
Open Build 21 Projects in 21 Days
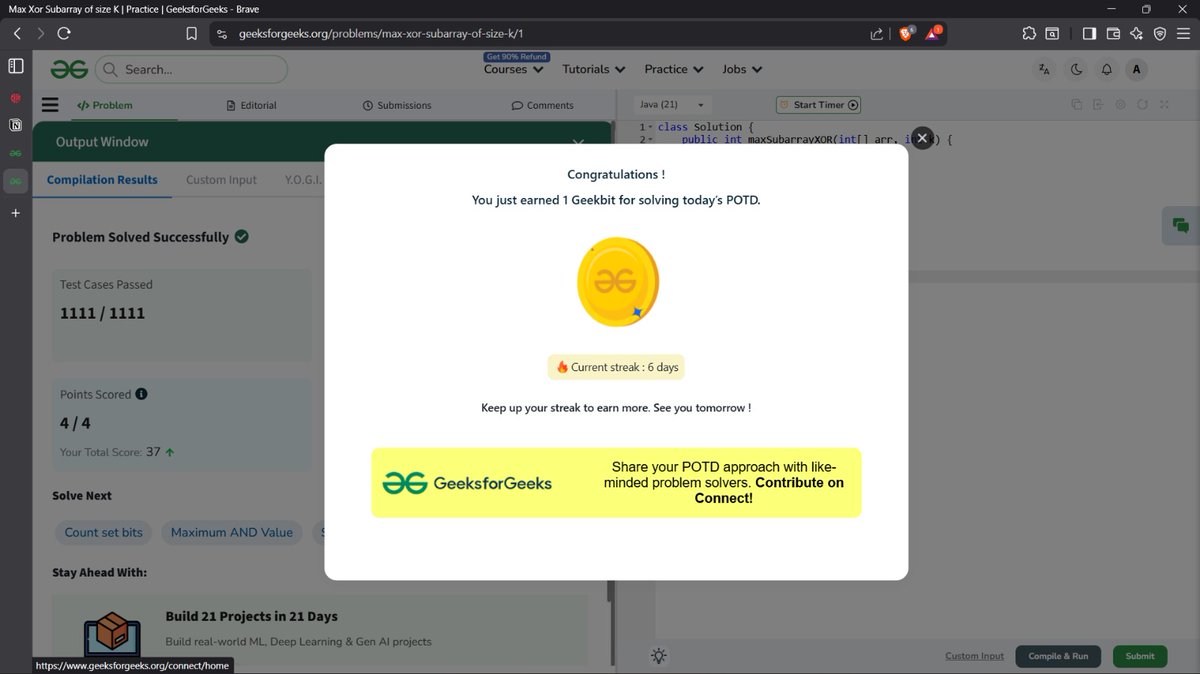pos(320,628)
